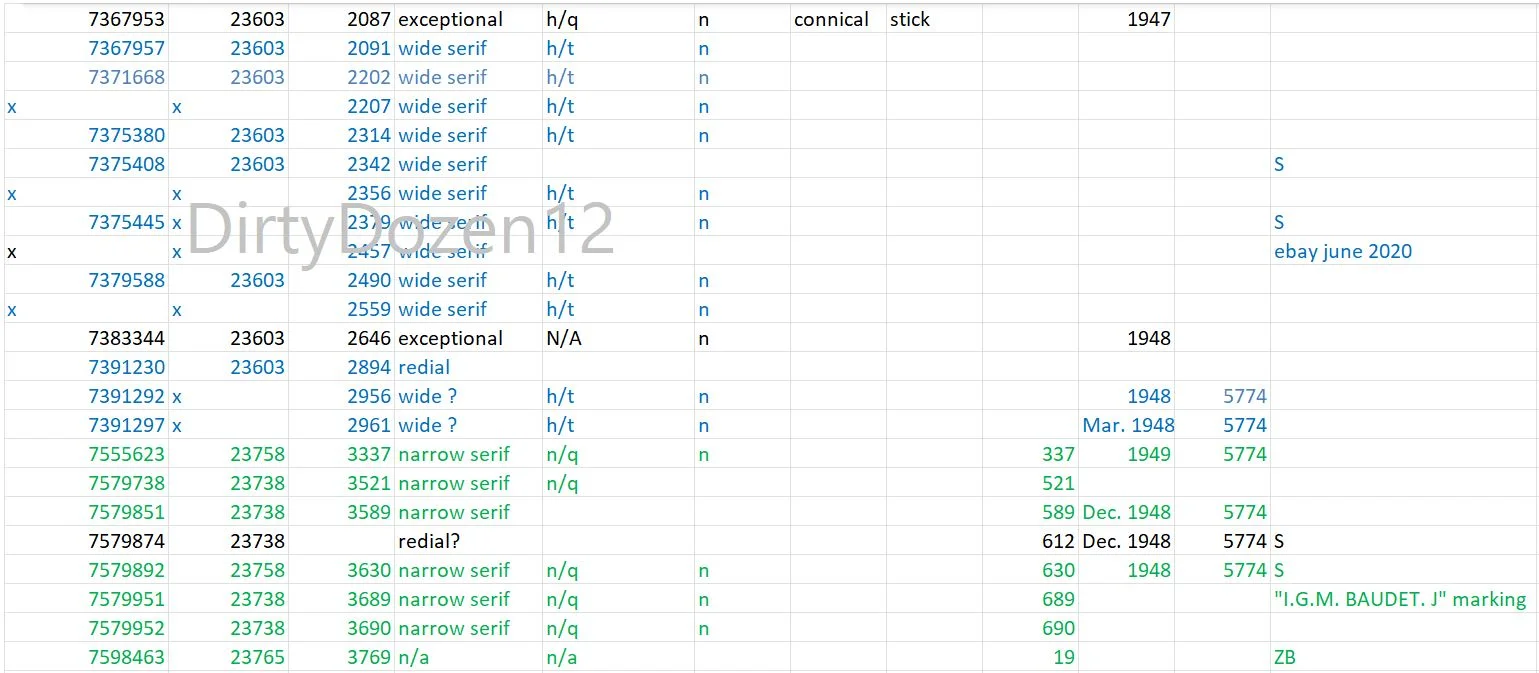Click the cell containing 7383344

[126, 338]
